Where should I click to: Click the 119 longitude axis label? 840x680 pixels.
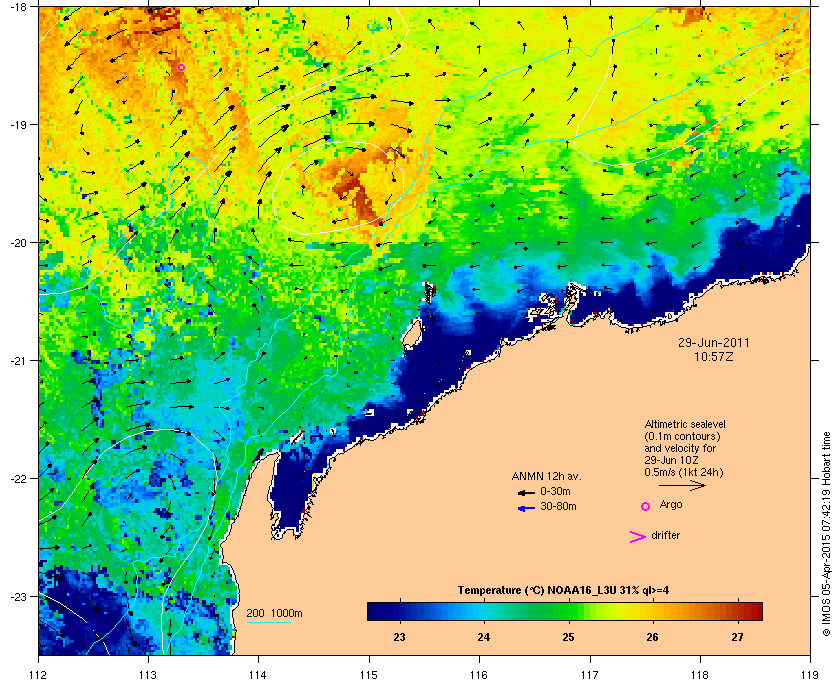pos(810,675)
